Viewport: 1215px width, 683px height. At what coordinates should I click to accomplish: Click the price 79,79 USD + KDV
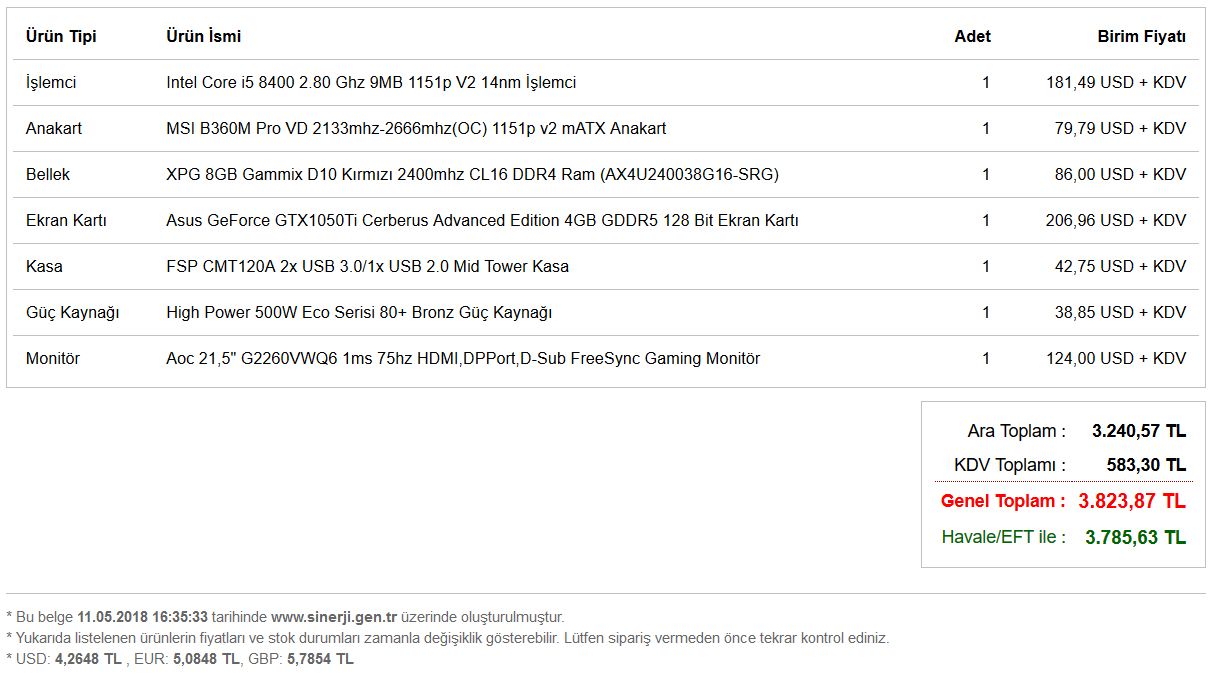click(1120, 128)
